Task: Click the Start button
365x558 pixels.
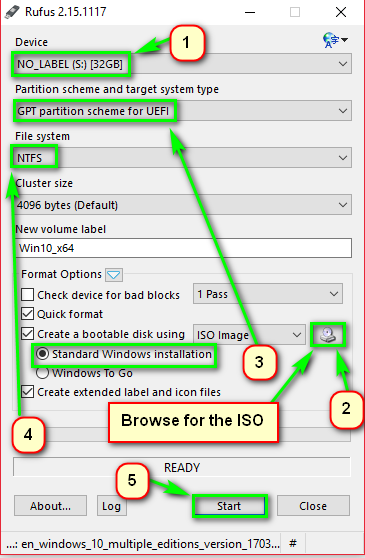Action: tap(229, 506)
